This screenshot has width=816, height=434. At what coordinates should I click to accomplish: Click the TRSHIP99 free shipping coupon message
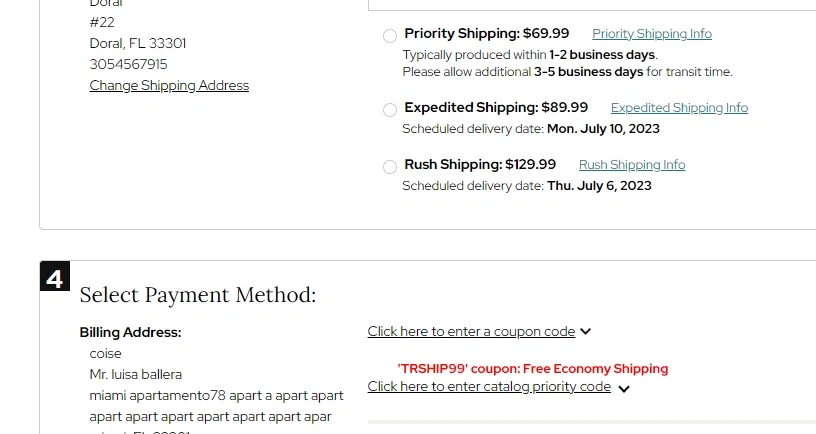point(533,369)
